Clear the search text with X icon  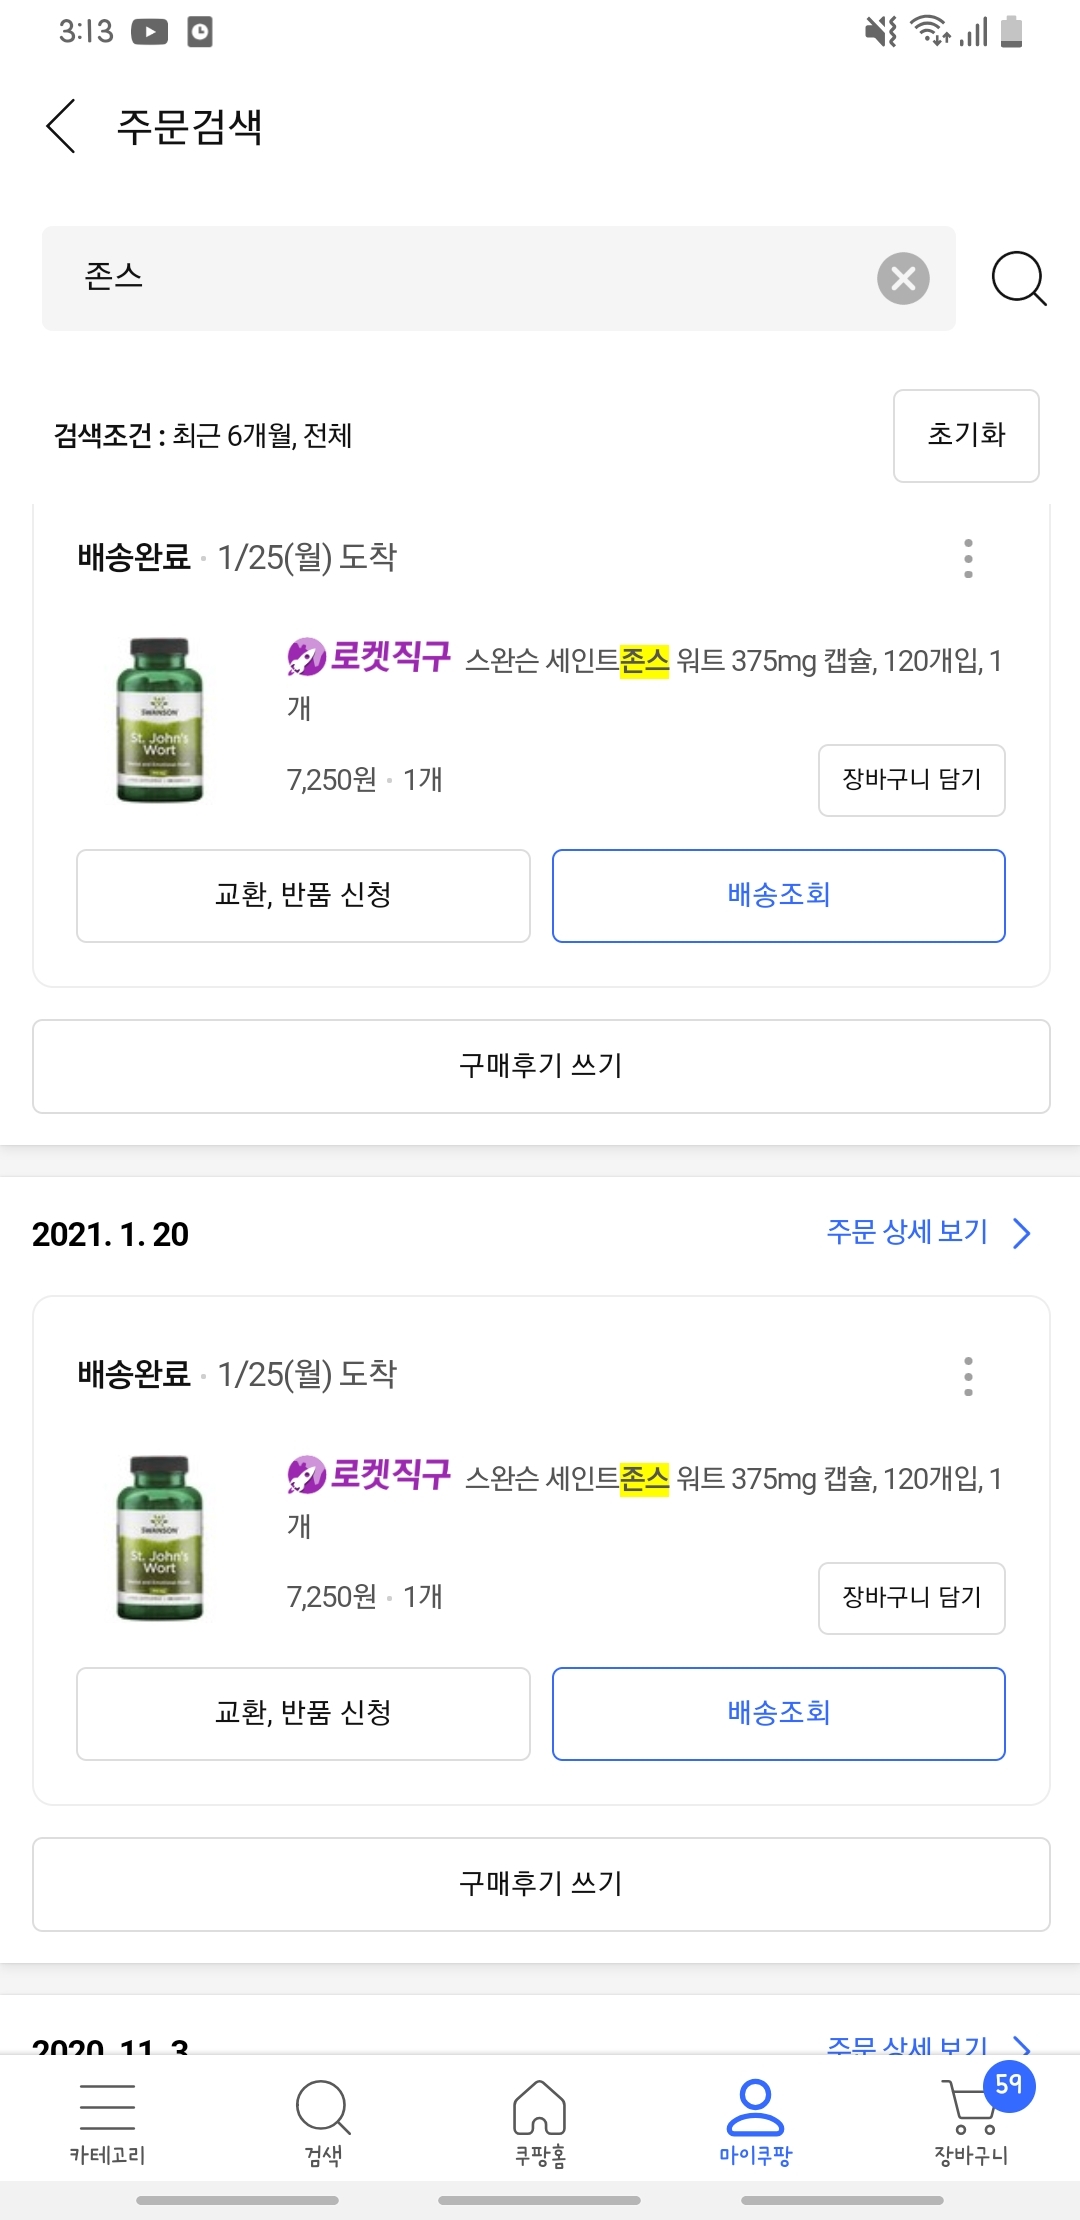click(x=903, y=278)
